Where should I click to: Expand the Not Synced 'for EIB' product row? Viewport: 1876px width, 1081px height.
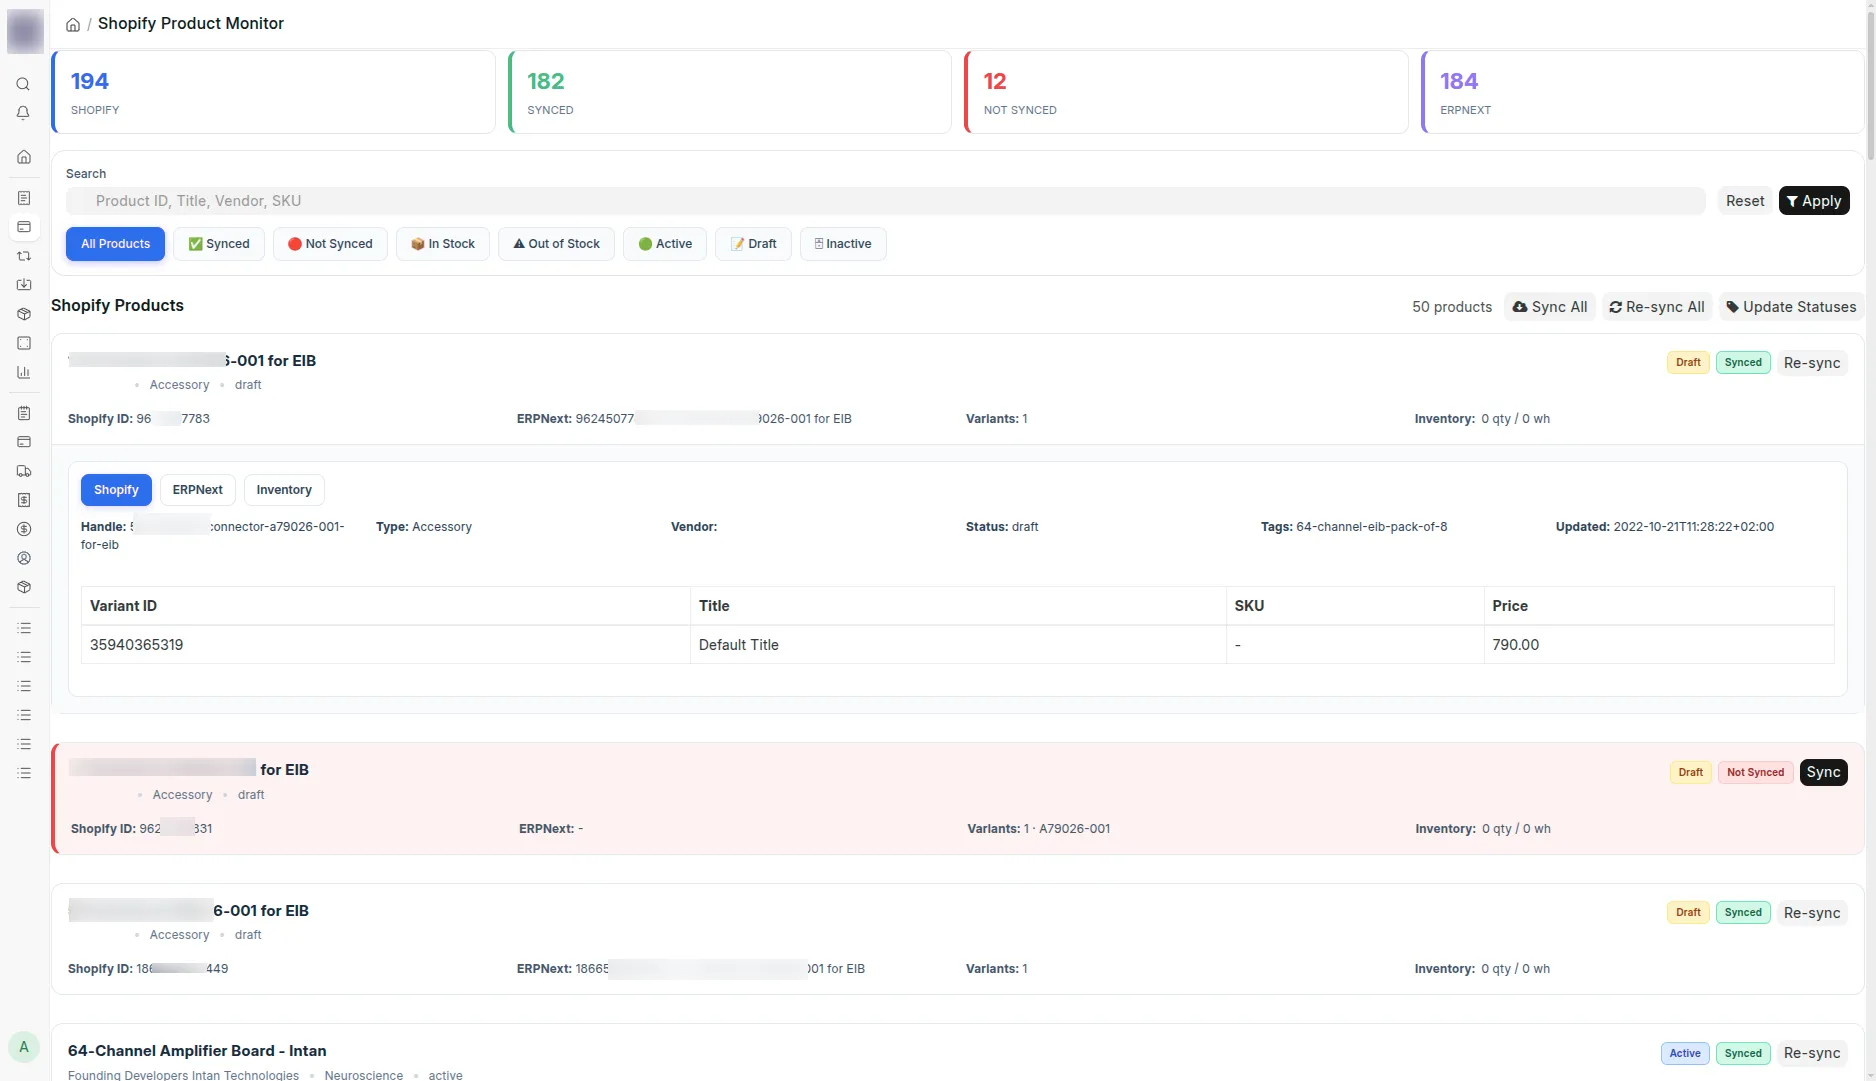958,798
